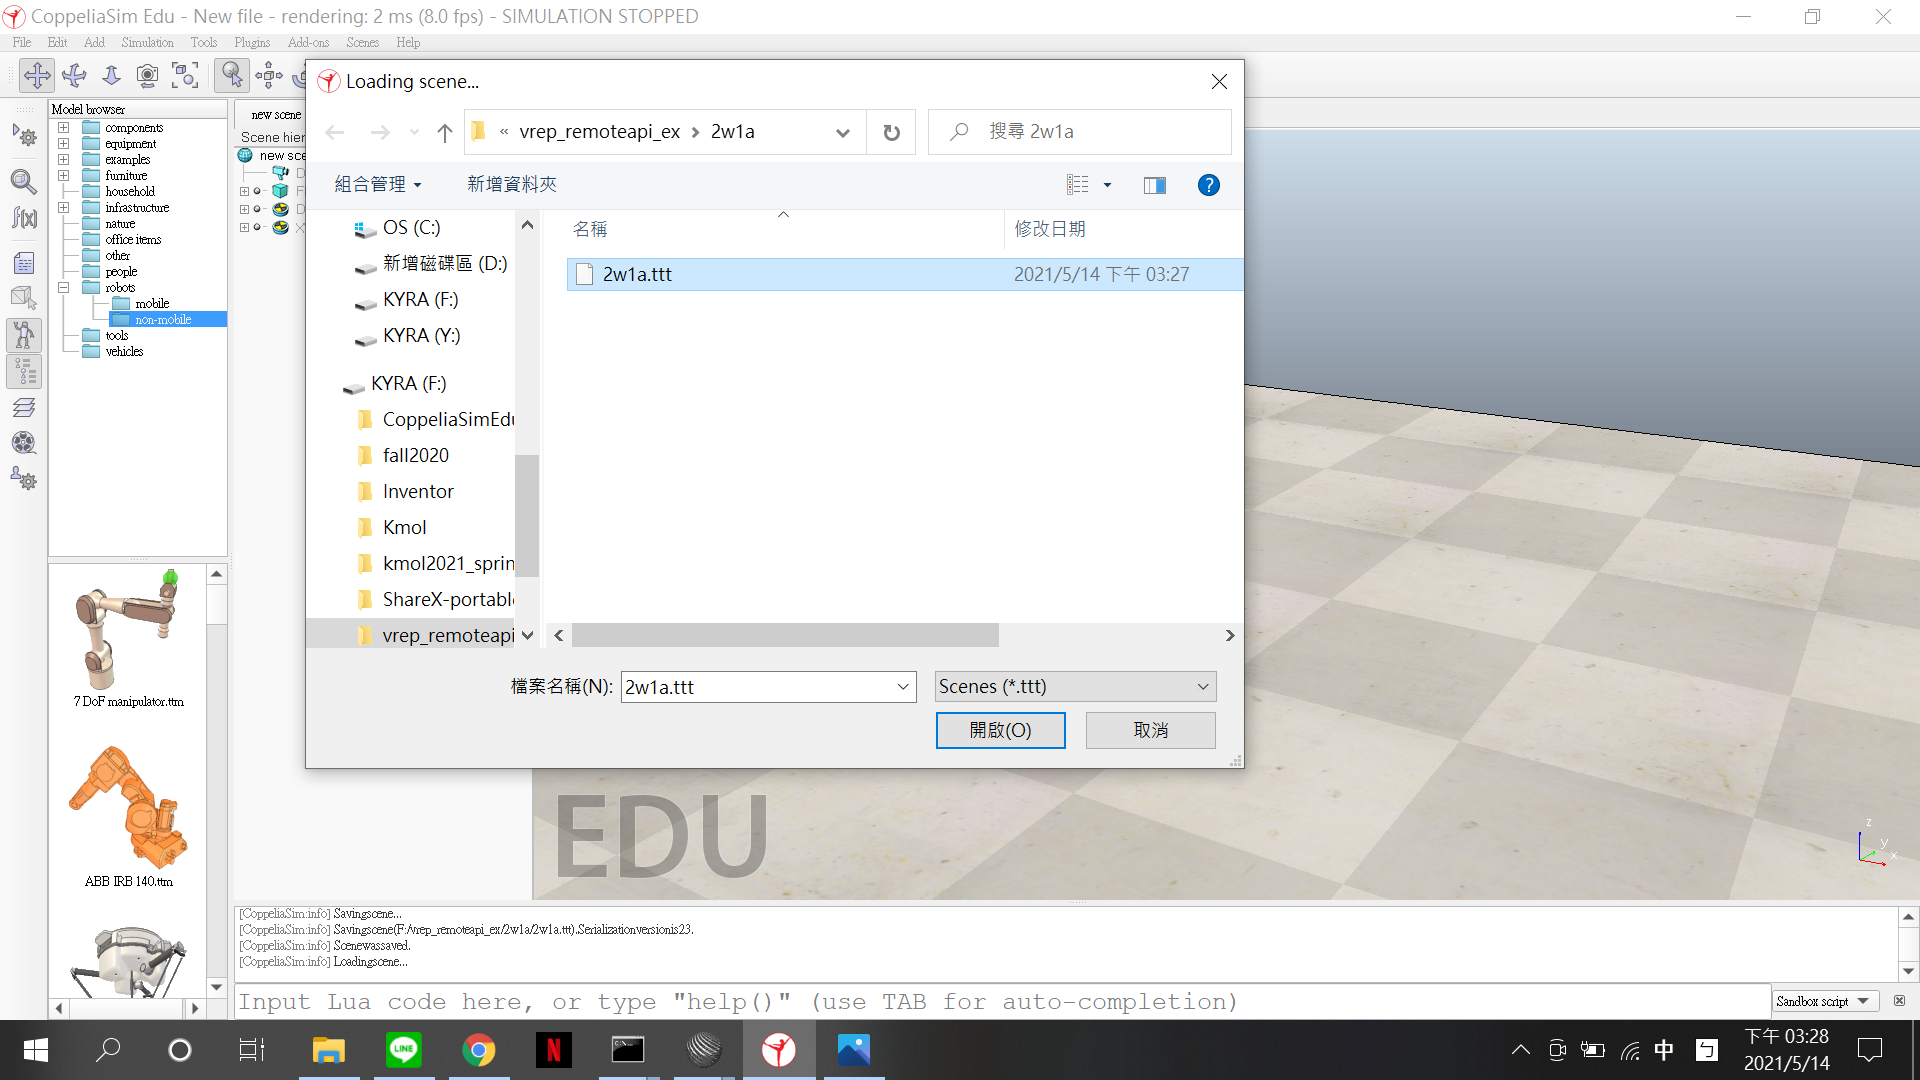
Task: Click the 取消 cancel button
Action: [x=1151, y=730]
